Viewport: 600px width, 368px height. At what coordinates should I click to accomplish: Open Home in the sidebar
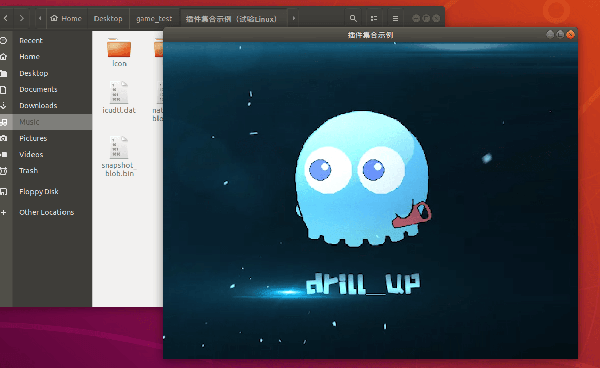tap(46, 57)
